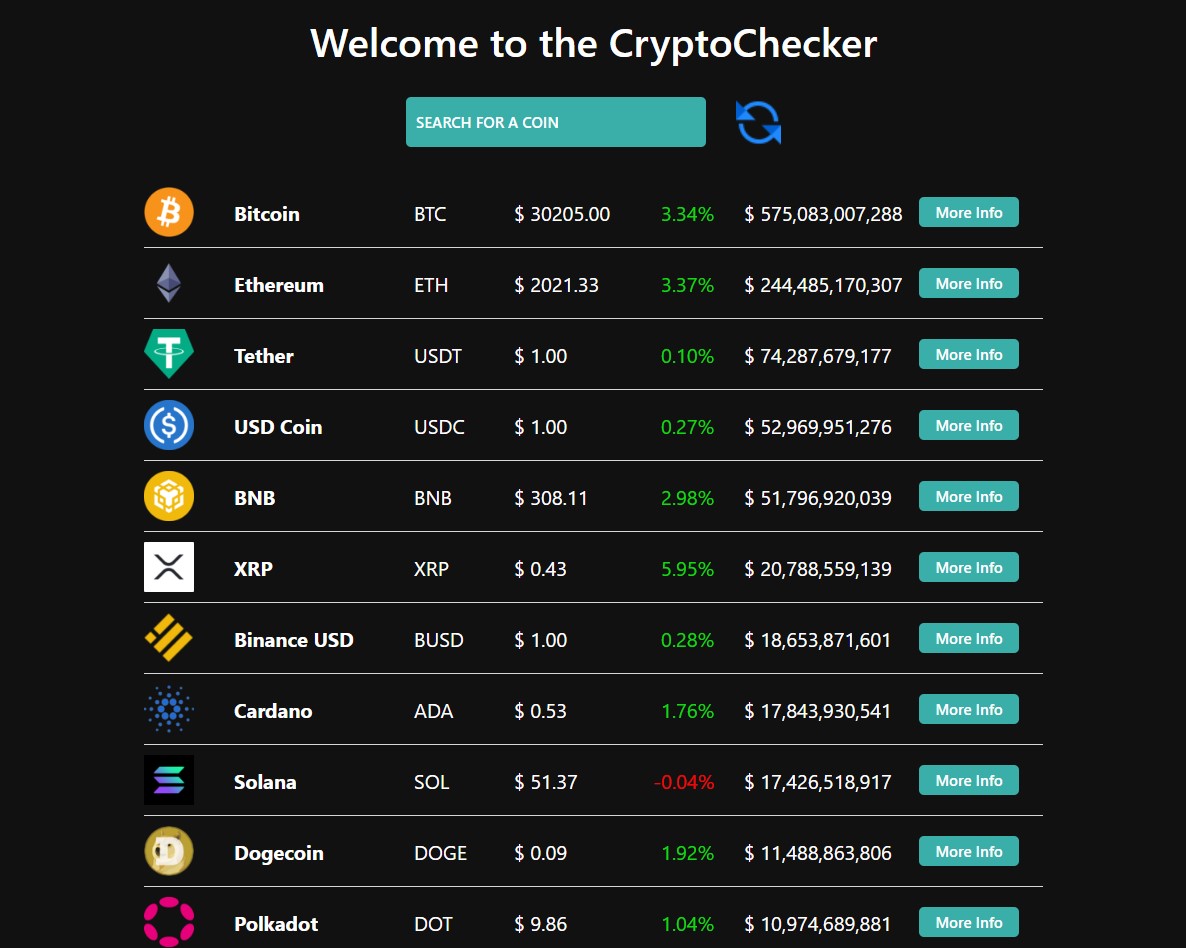Image resolution: width=1186 pixels, height=948 pixels.
Task: Click the pink Polkadot logo
Action: tap(169, 922)
